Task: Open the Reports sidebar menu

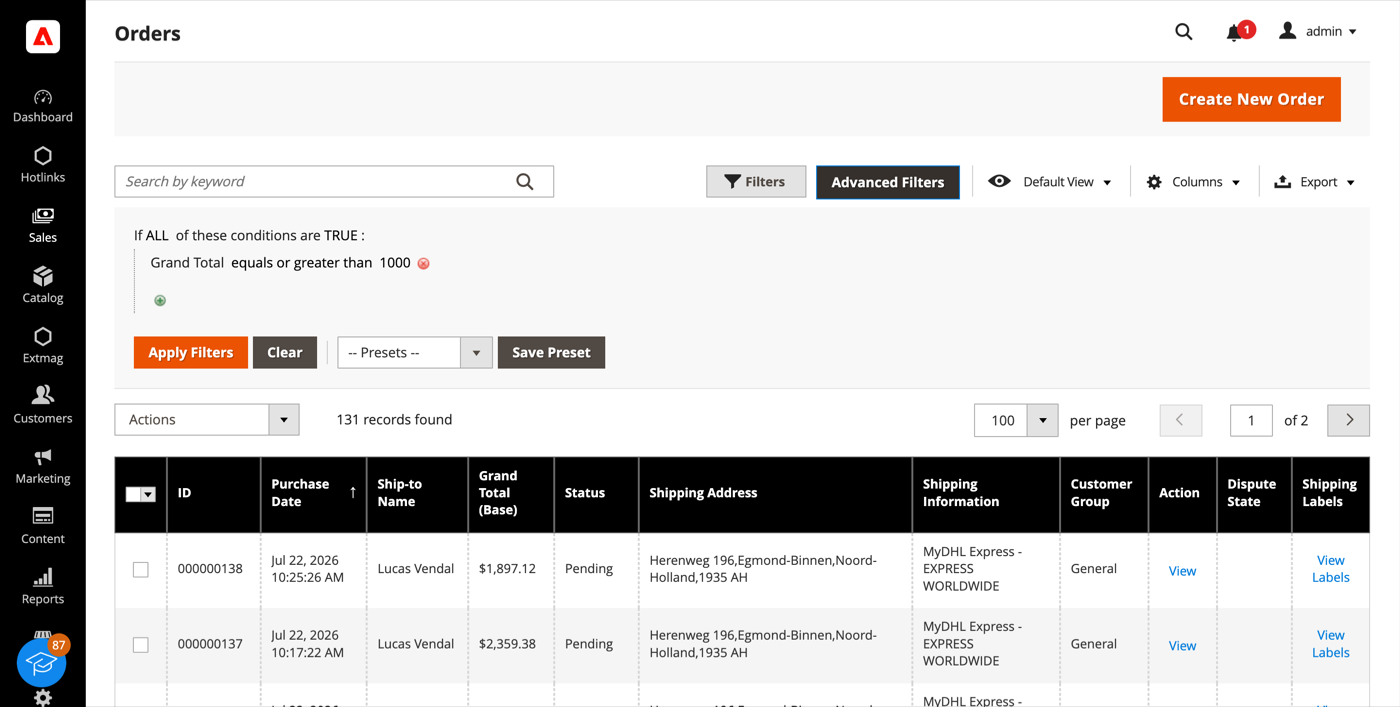Action: (x=43, y=587)
